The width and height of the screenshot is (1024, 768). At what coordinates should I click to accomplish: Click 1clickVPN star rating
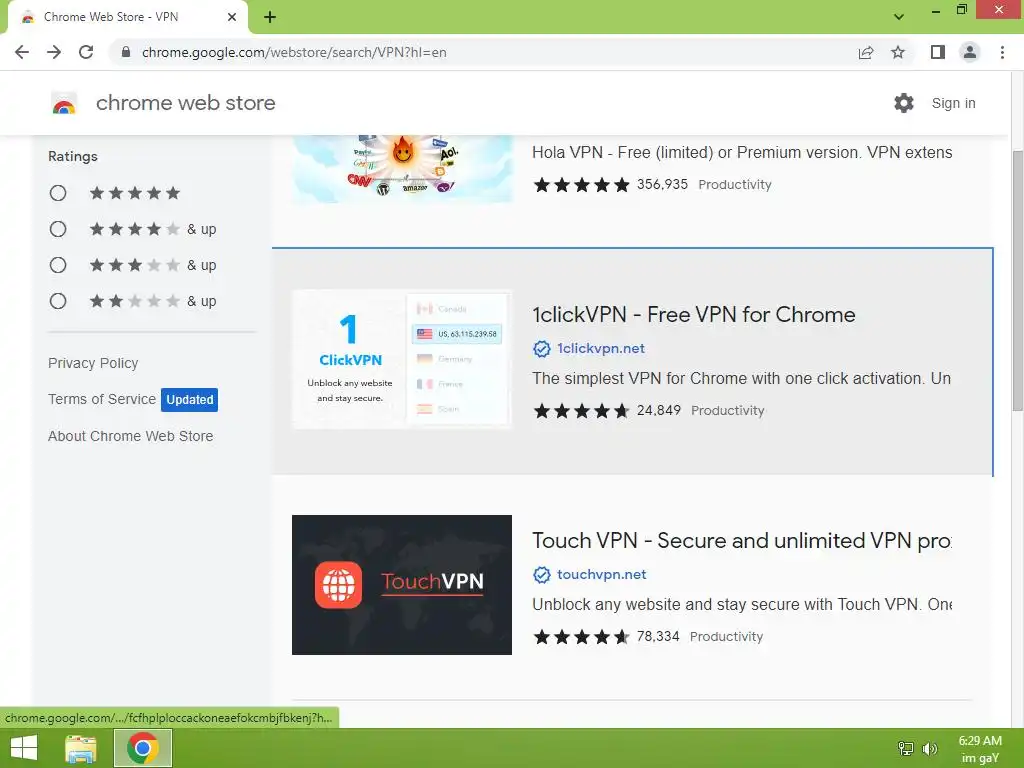581,411
